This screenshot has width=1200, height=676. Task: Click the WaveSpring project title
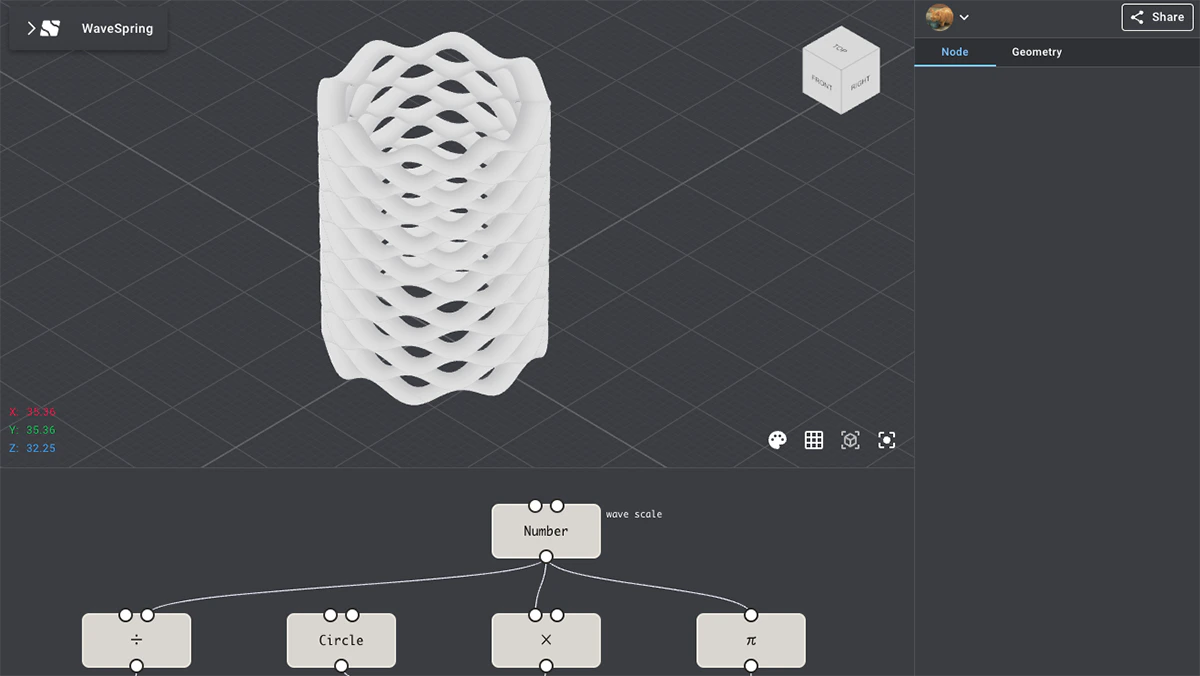tap(117, 29)
